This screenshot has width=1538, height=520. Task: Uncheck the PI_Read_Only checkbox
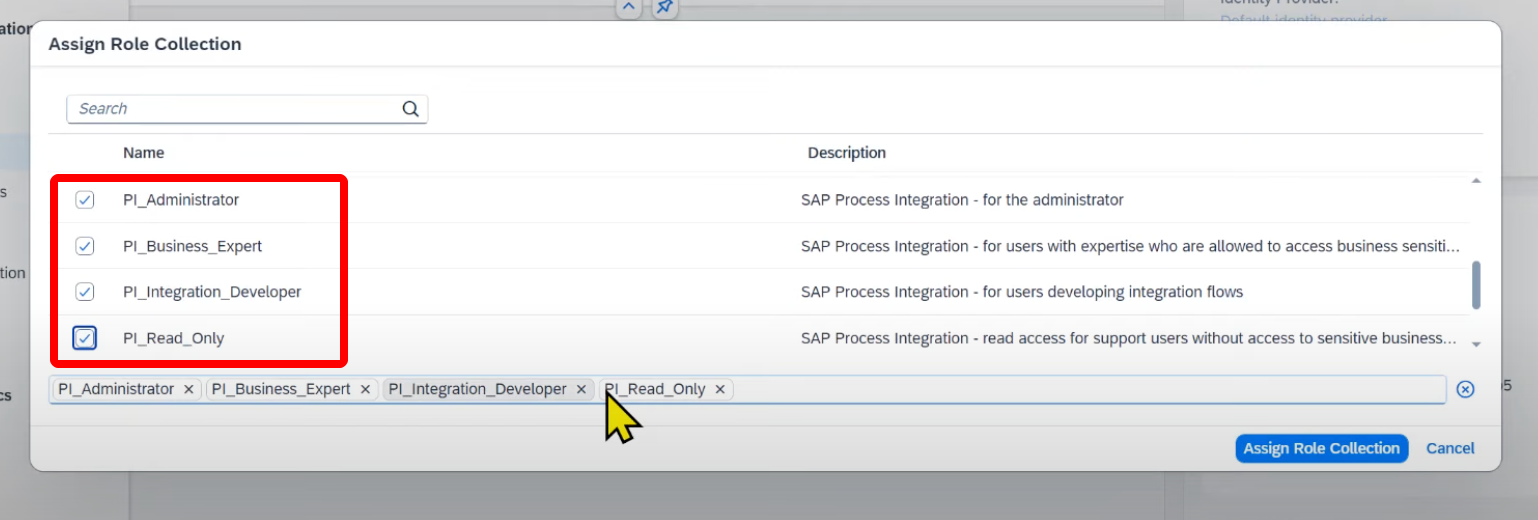(x=85, y=338)
